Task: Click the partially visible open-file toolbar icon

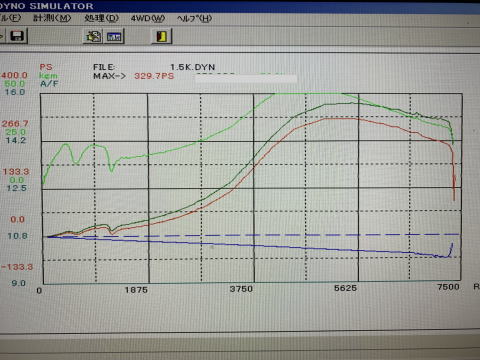Action: 2,36
